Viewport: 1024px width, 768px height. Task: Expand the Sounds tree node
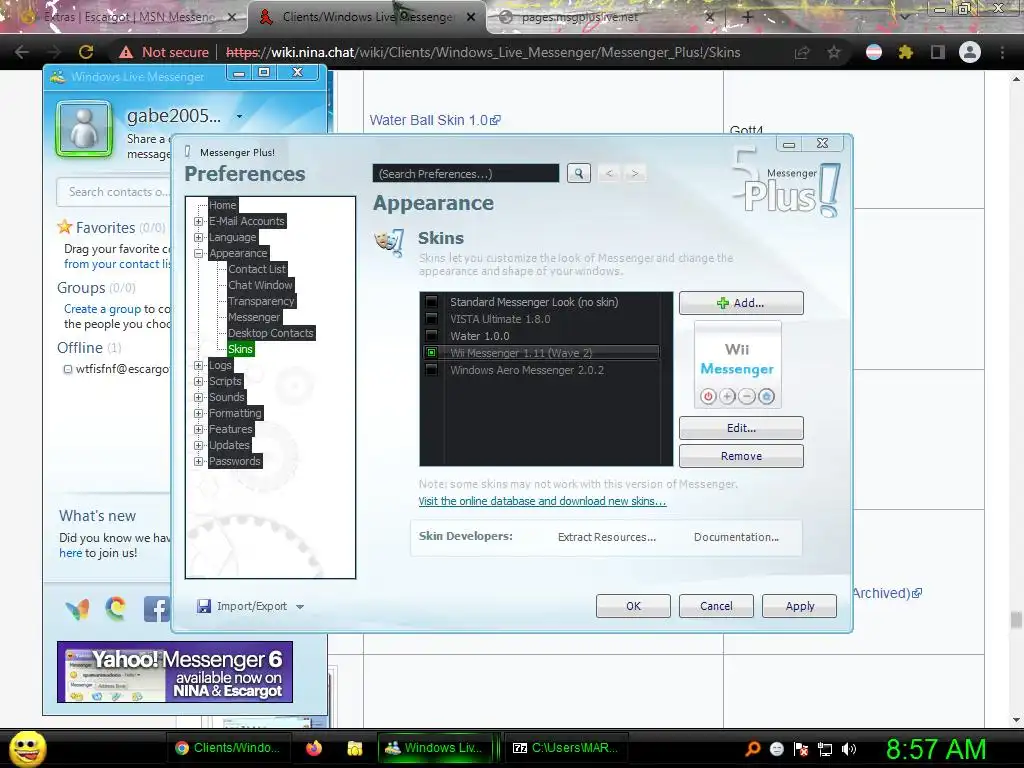coord(199,397)
